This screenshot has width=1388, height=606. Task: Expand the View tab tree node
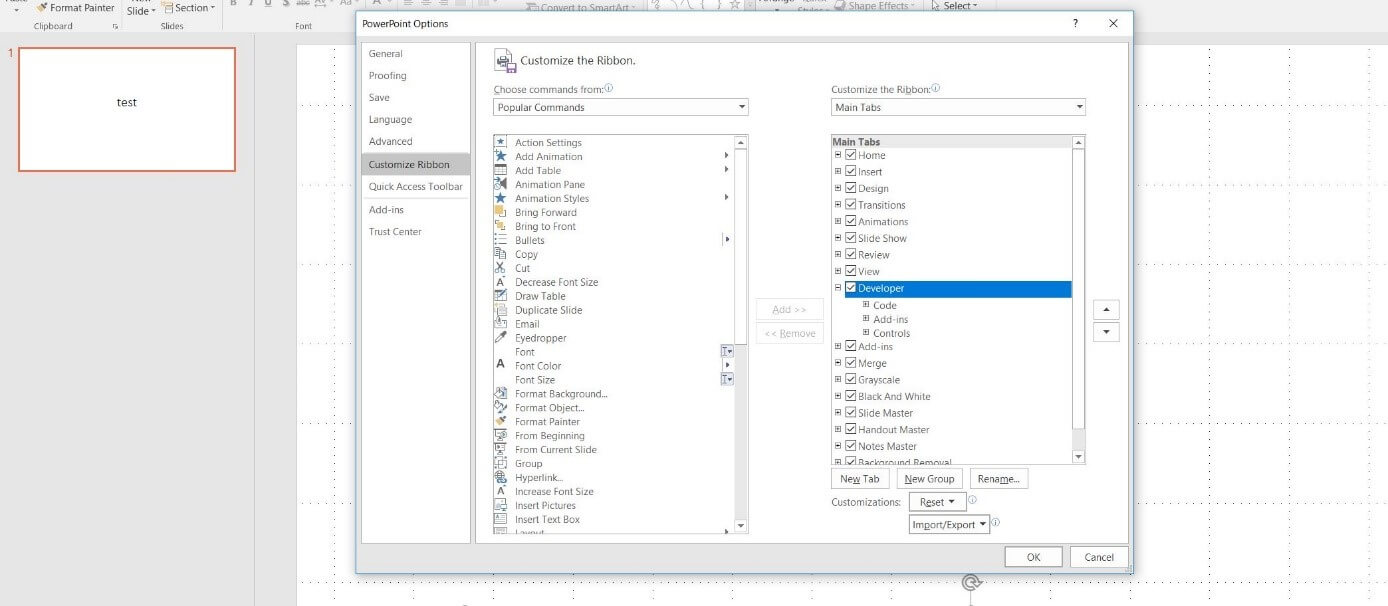838,271
